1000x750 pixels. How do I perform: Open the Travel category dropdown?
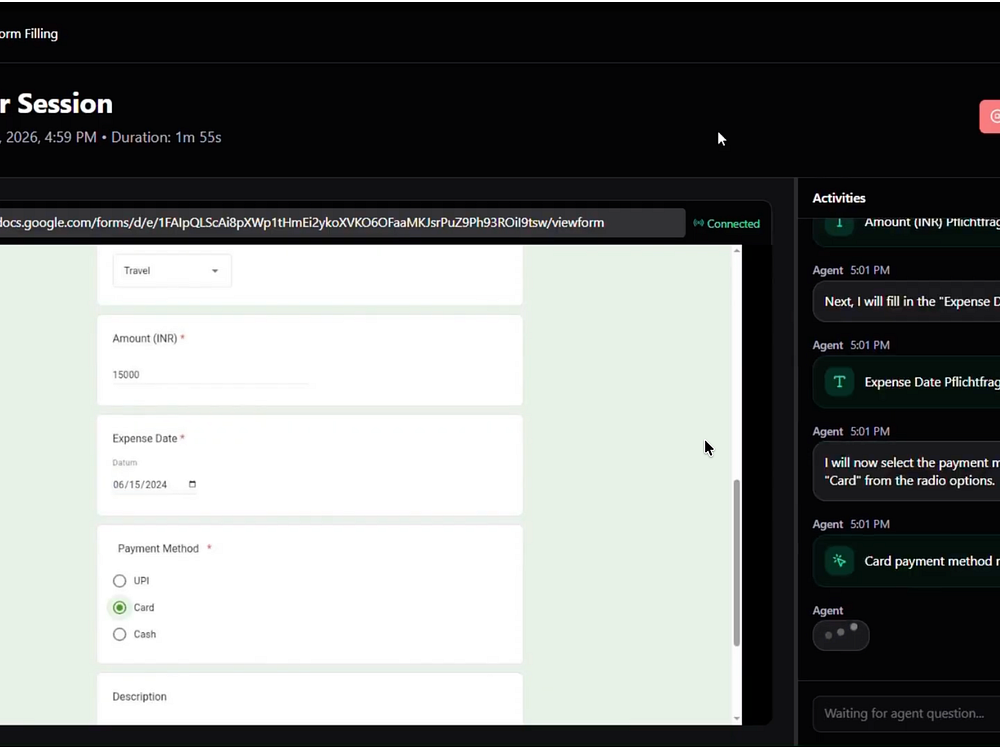click(x=172, y=271)
